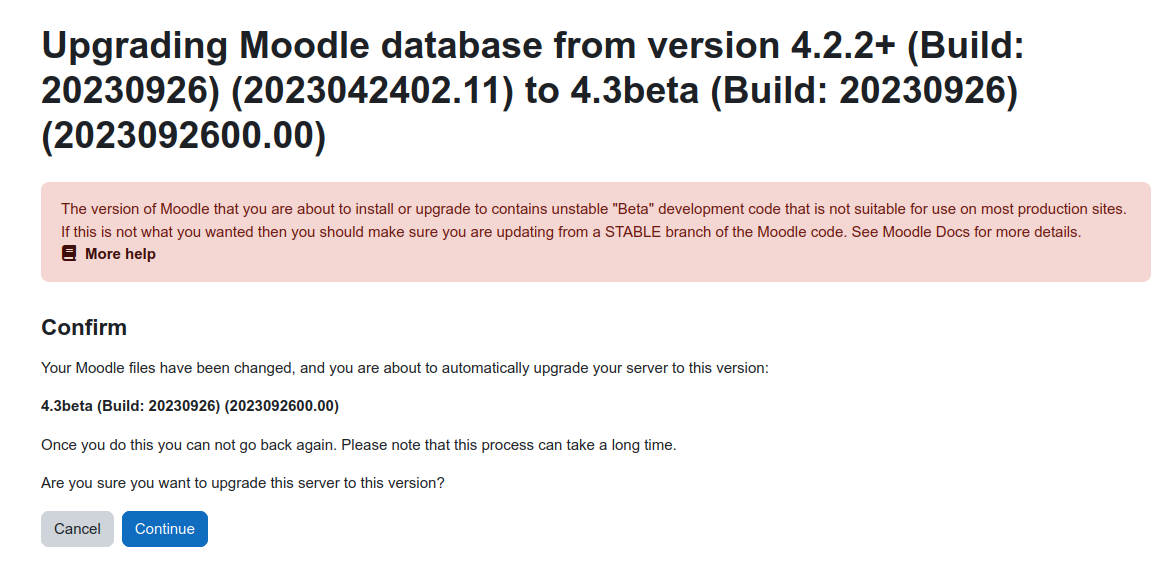Viewport: 1172px width, 570px height.
Task: Click the "Upgrading Moodle database" page title
Action: pos(532,91)
